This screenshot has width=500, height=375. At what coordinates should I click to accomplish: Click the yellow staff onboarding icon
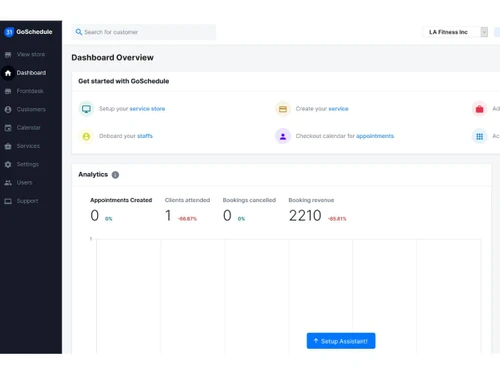(86, 136)
